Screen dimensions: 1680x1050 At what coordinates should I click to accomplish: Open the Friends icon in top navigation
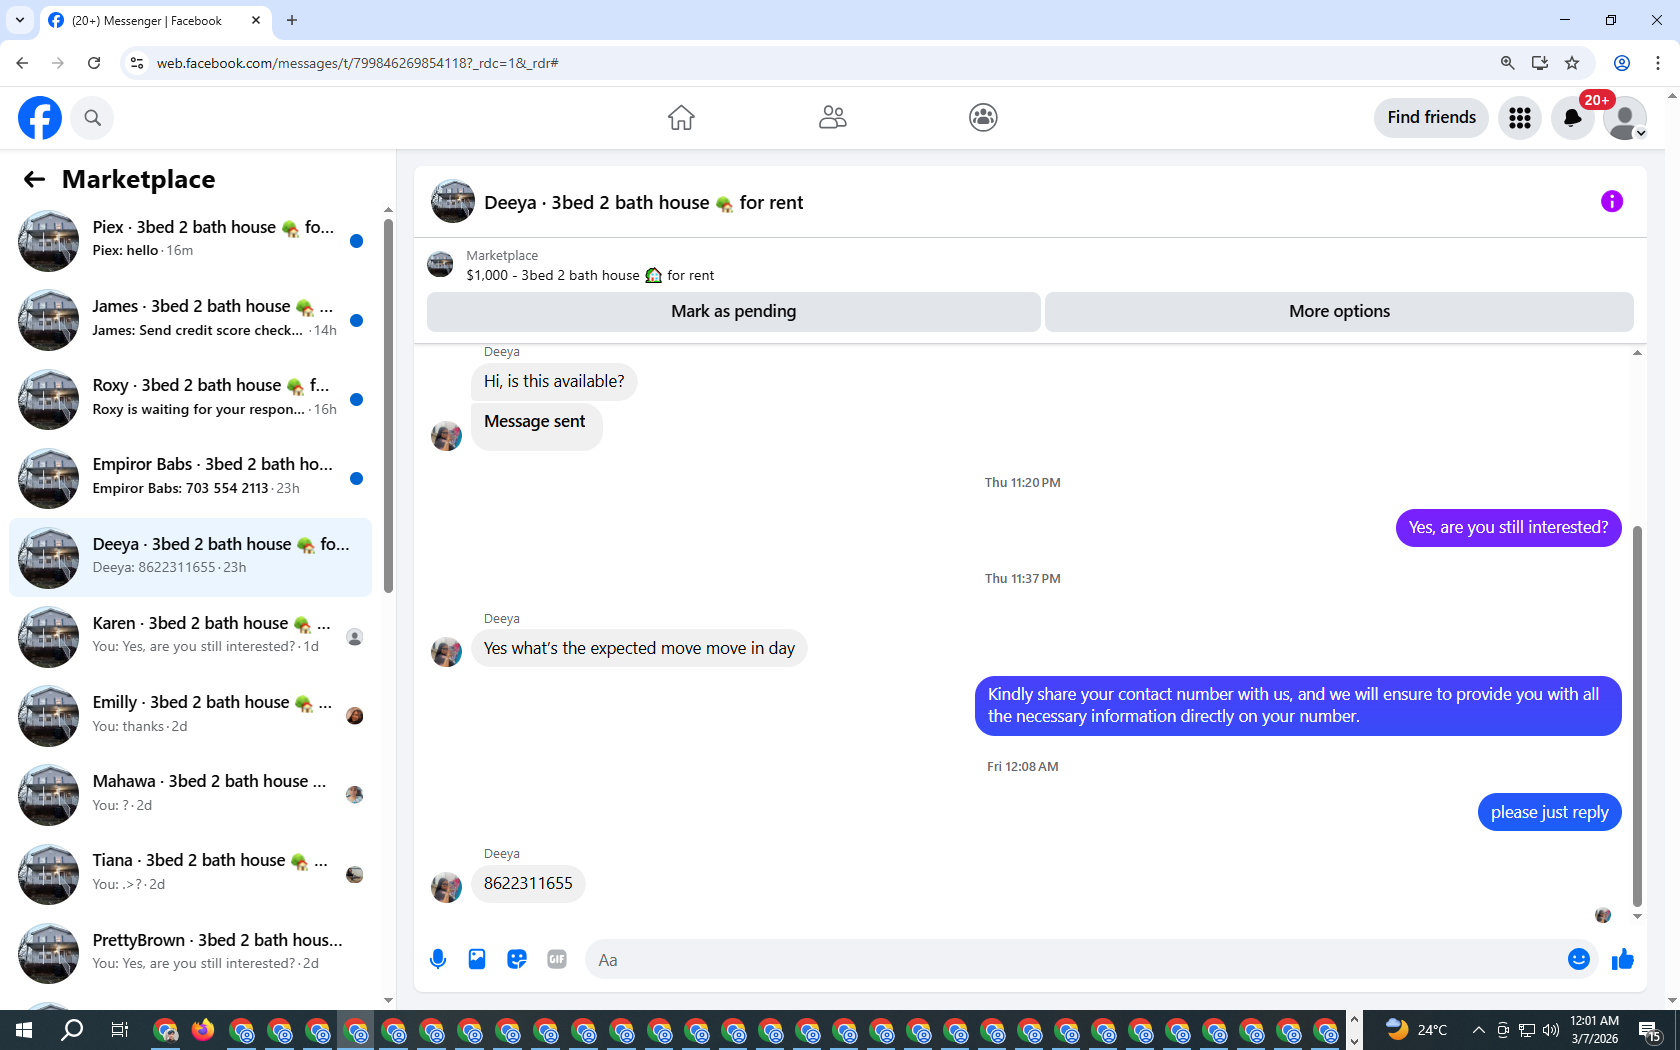pyautogui.click(x=832, y=118)
